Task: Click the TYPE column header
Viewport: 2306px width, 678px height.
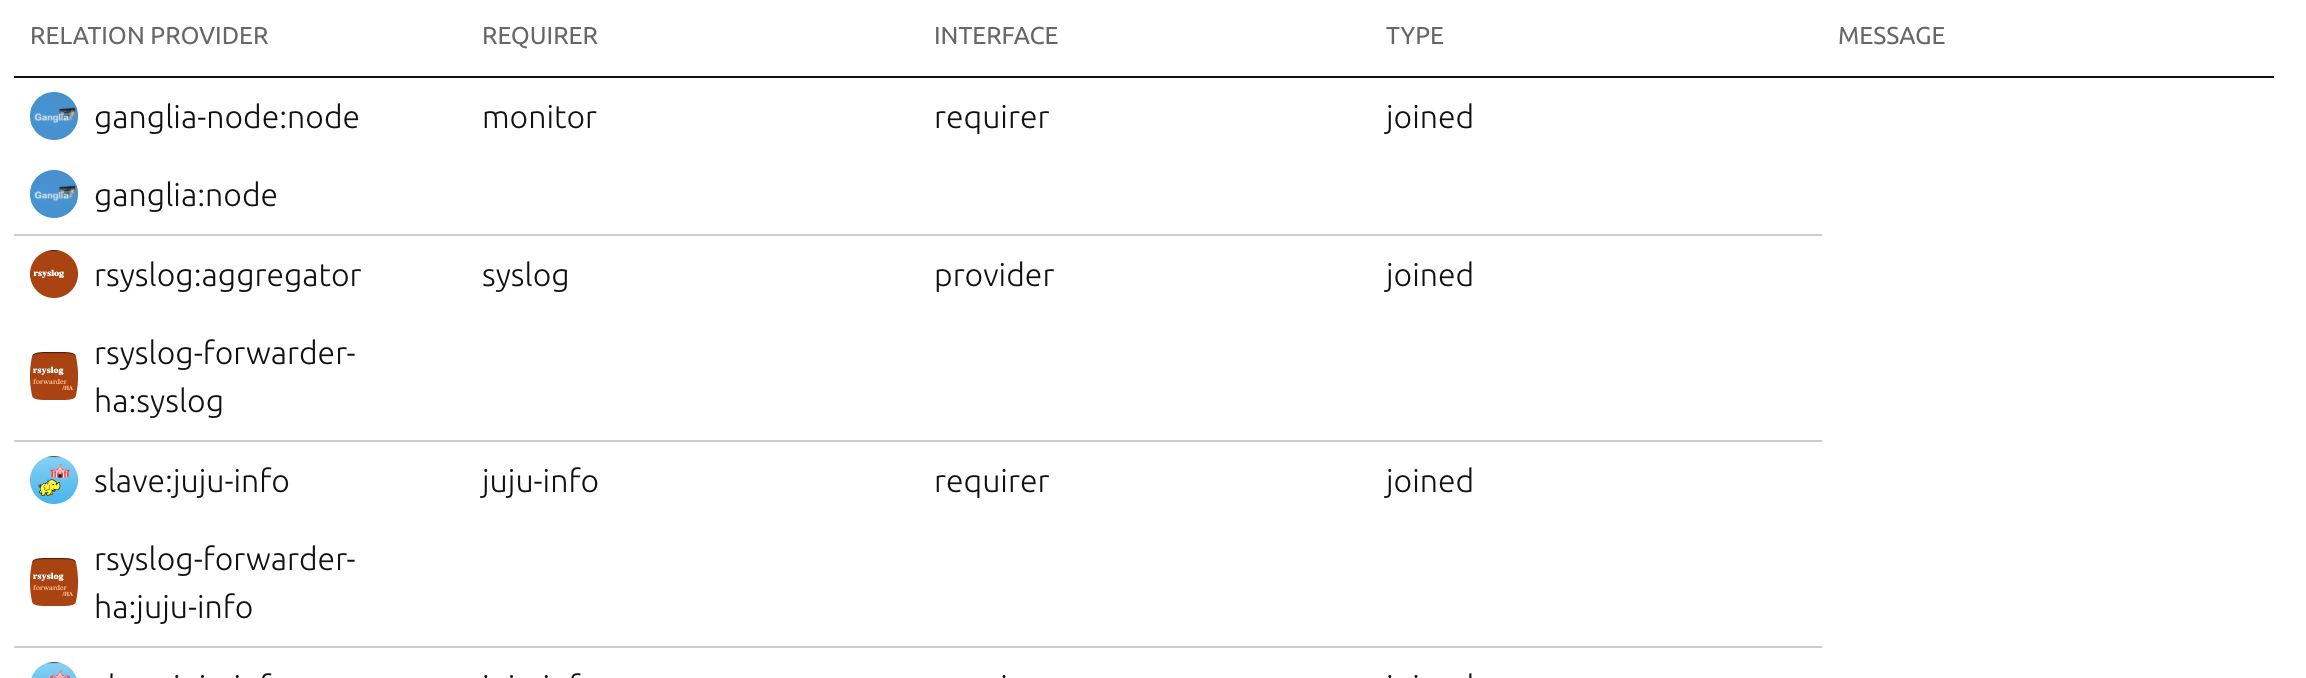Action: tap(1413, 36)
